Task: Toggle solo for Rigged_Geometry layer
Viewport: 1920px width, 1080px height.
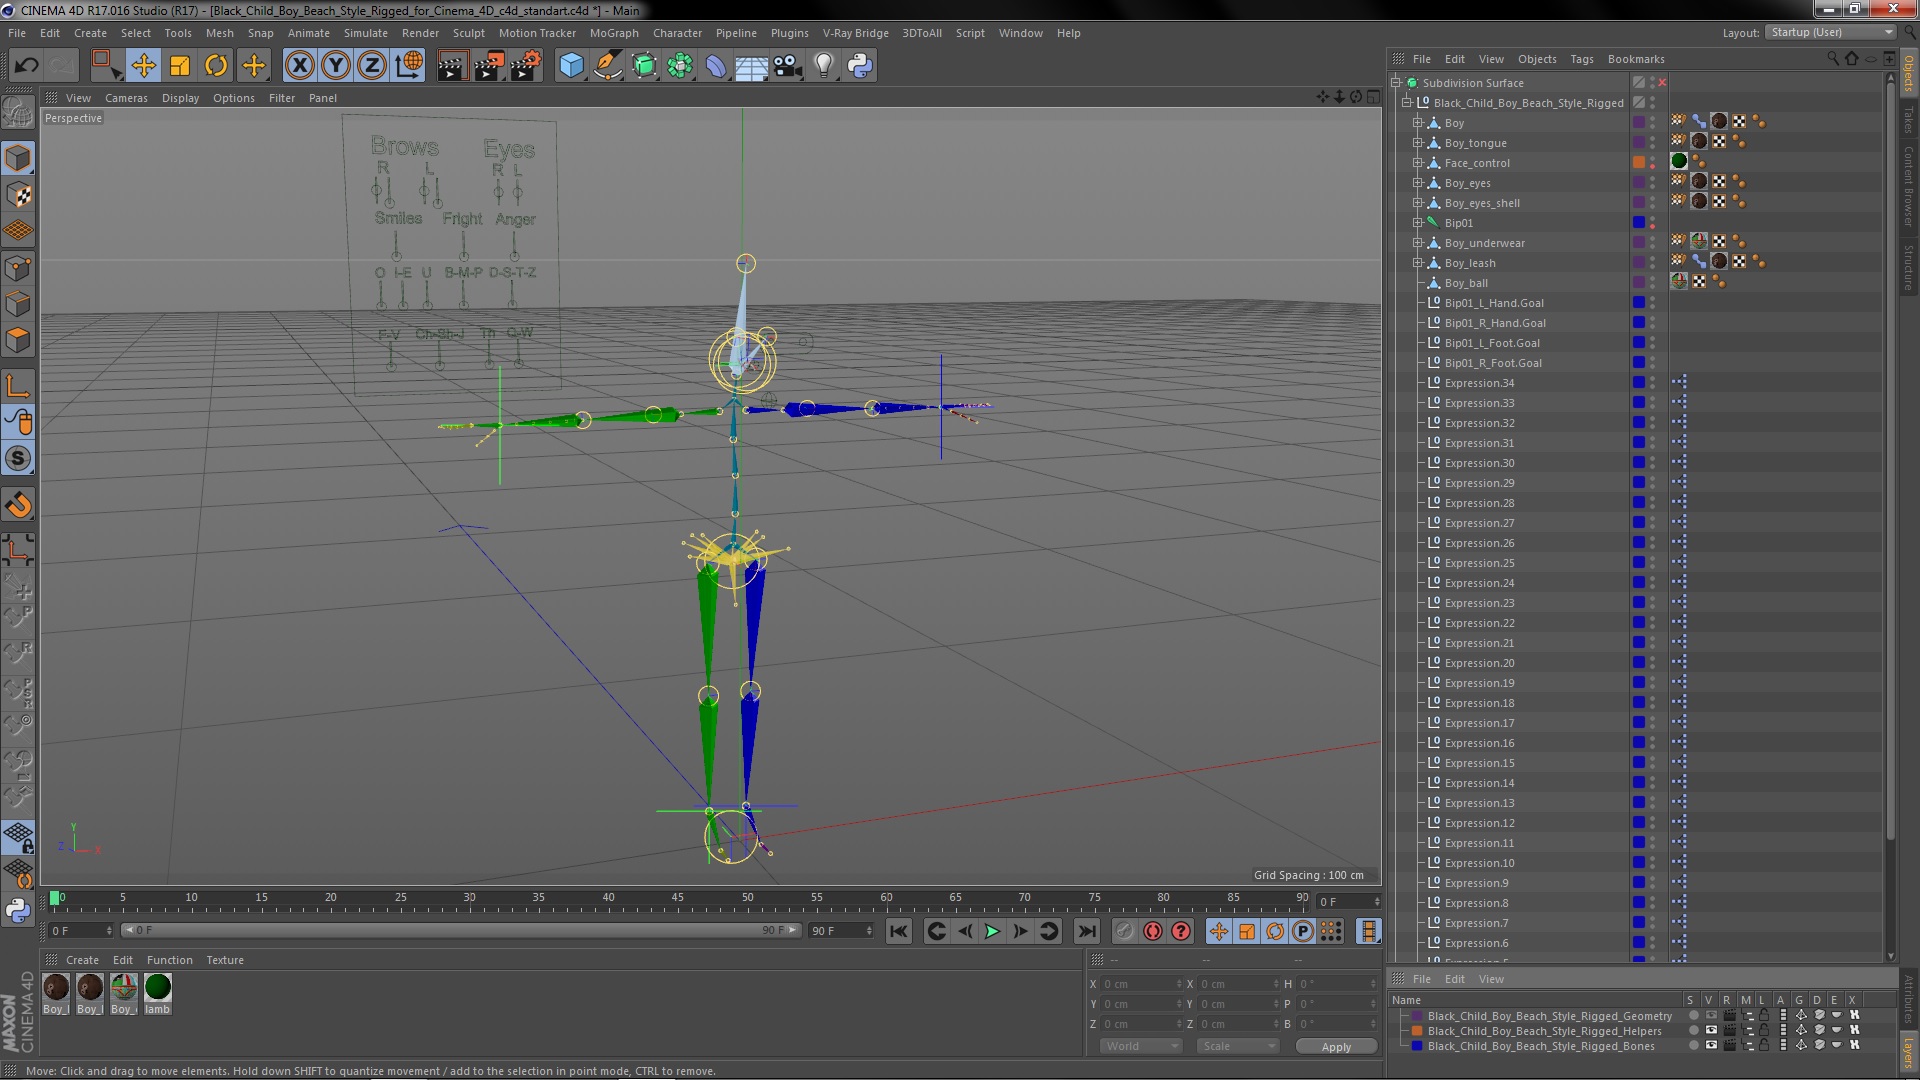Action: point(1693,1016)
